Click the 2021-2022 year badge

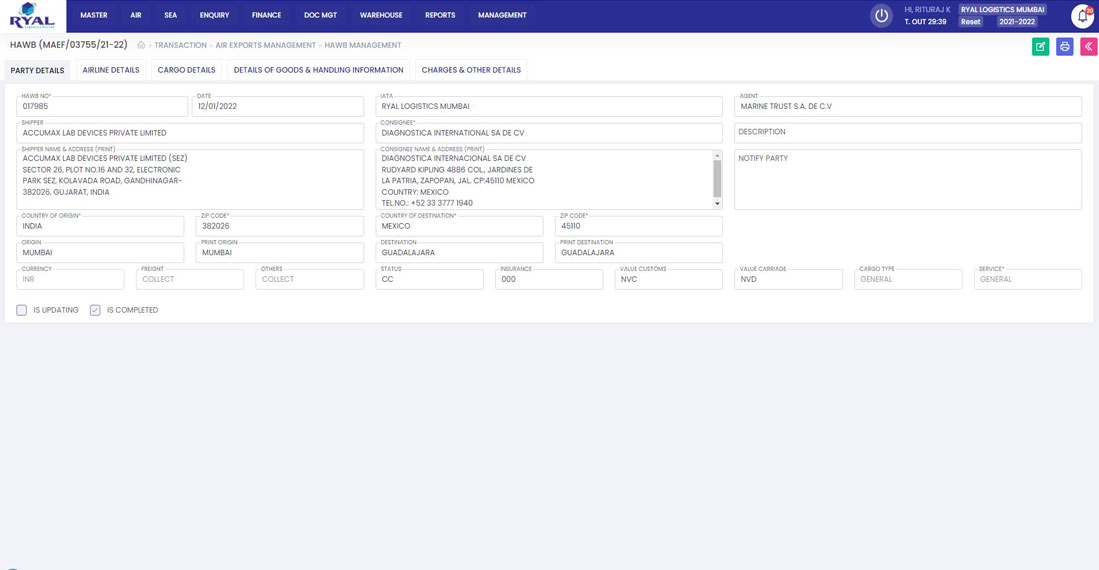point(1017,22)
